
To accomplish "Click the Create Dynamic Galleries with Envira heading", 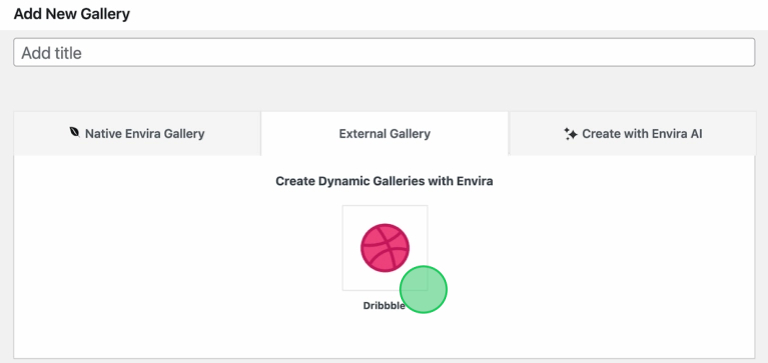I will (384, 181).
